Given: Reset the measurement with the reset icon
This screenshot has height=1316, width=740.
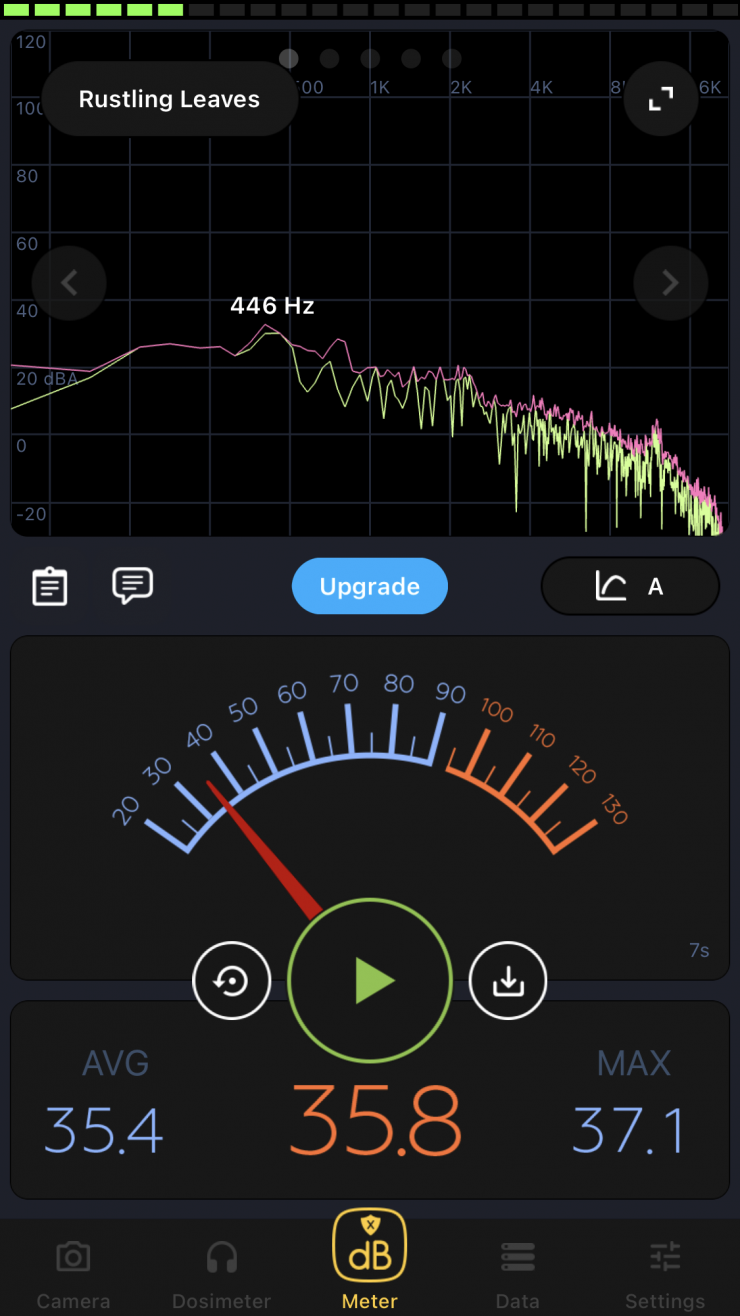Looking at the screenshot, I should click(x=232, y=981).
